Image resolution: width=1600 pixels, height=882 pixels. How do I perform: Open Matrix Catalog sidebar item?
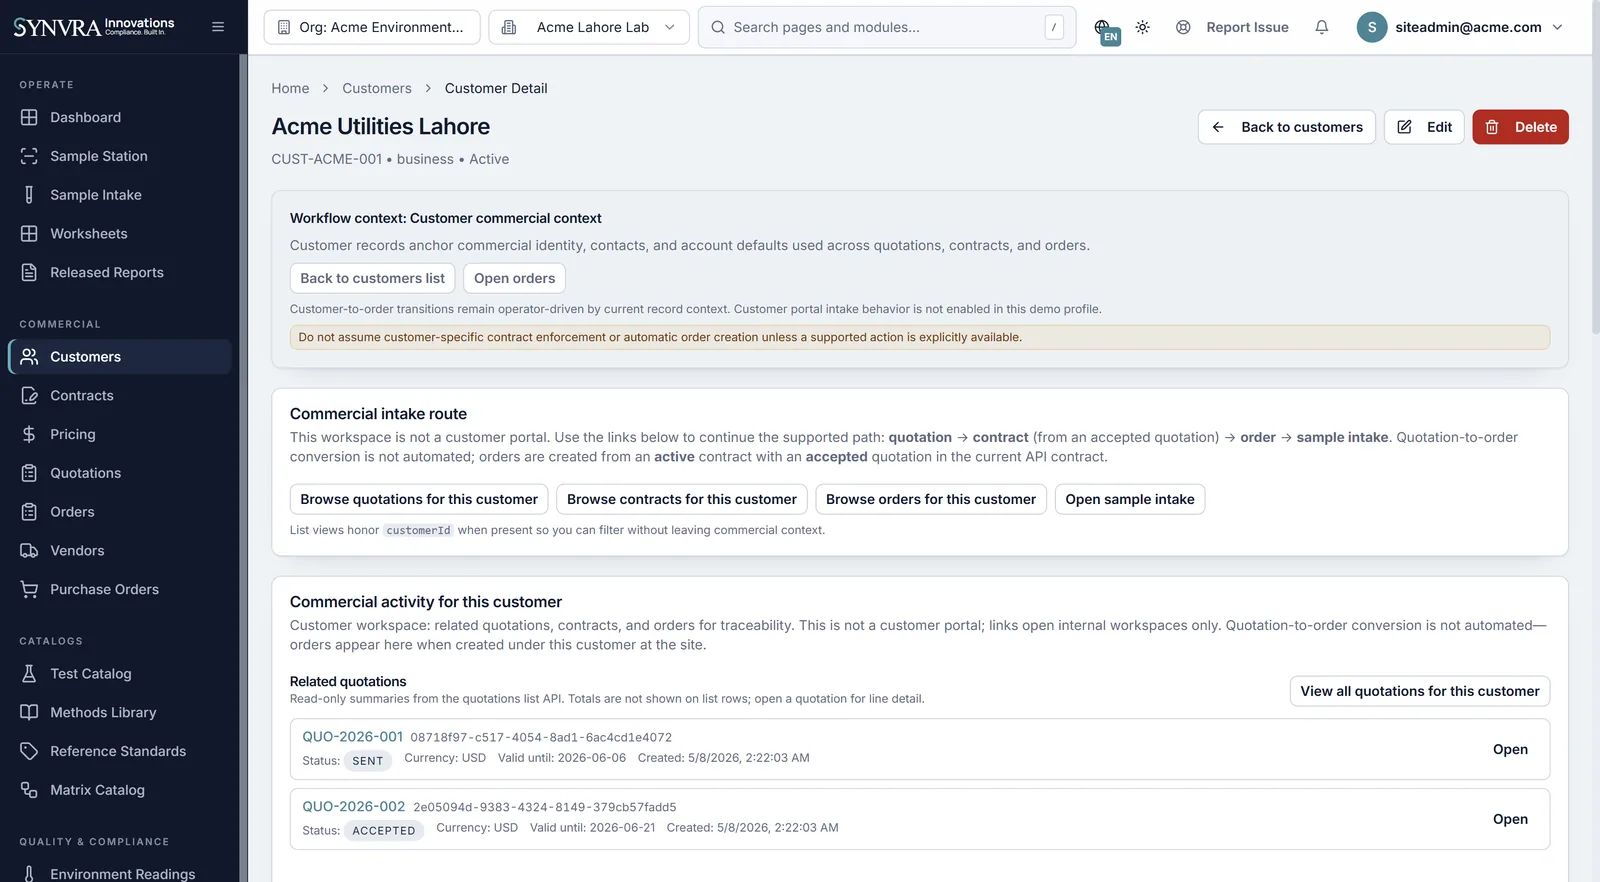pyautogui.click(x=120, y=790)
